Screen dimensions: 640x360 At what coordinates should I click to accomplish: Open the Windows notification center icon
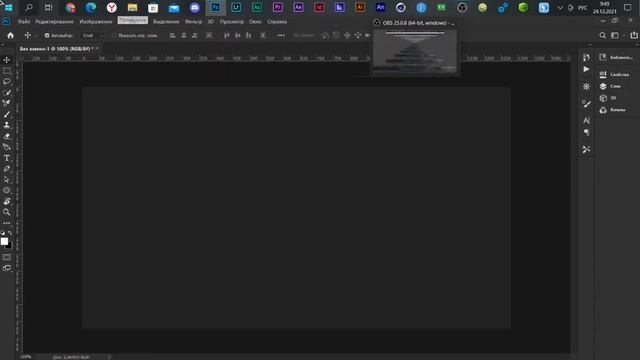click(x=628, y=8)
